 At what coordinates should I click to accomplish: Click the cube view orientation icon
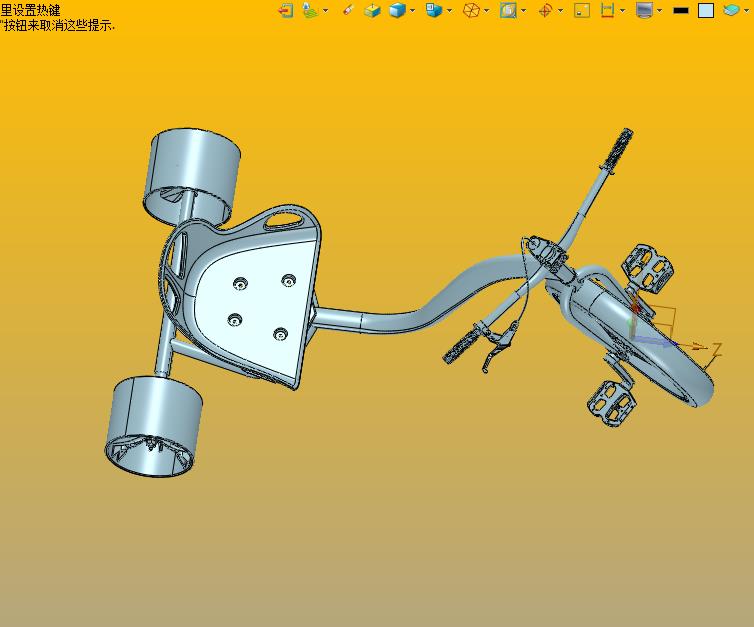pyautogui.click(x=434, y=10)
